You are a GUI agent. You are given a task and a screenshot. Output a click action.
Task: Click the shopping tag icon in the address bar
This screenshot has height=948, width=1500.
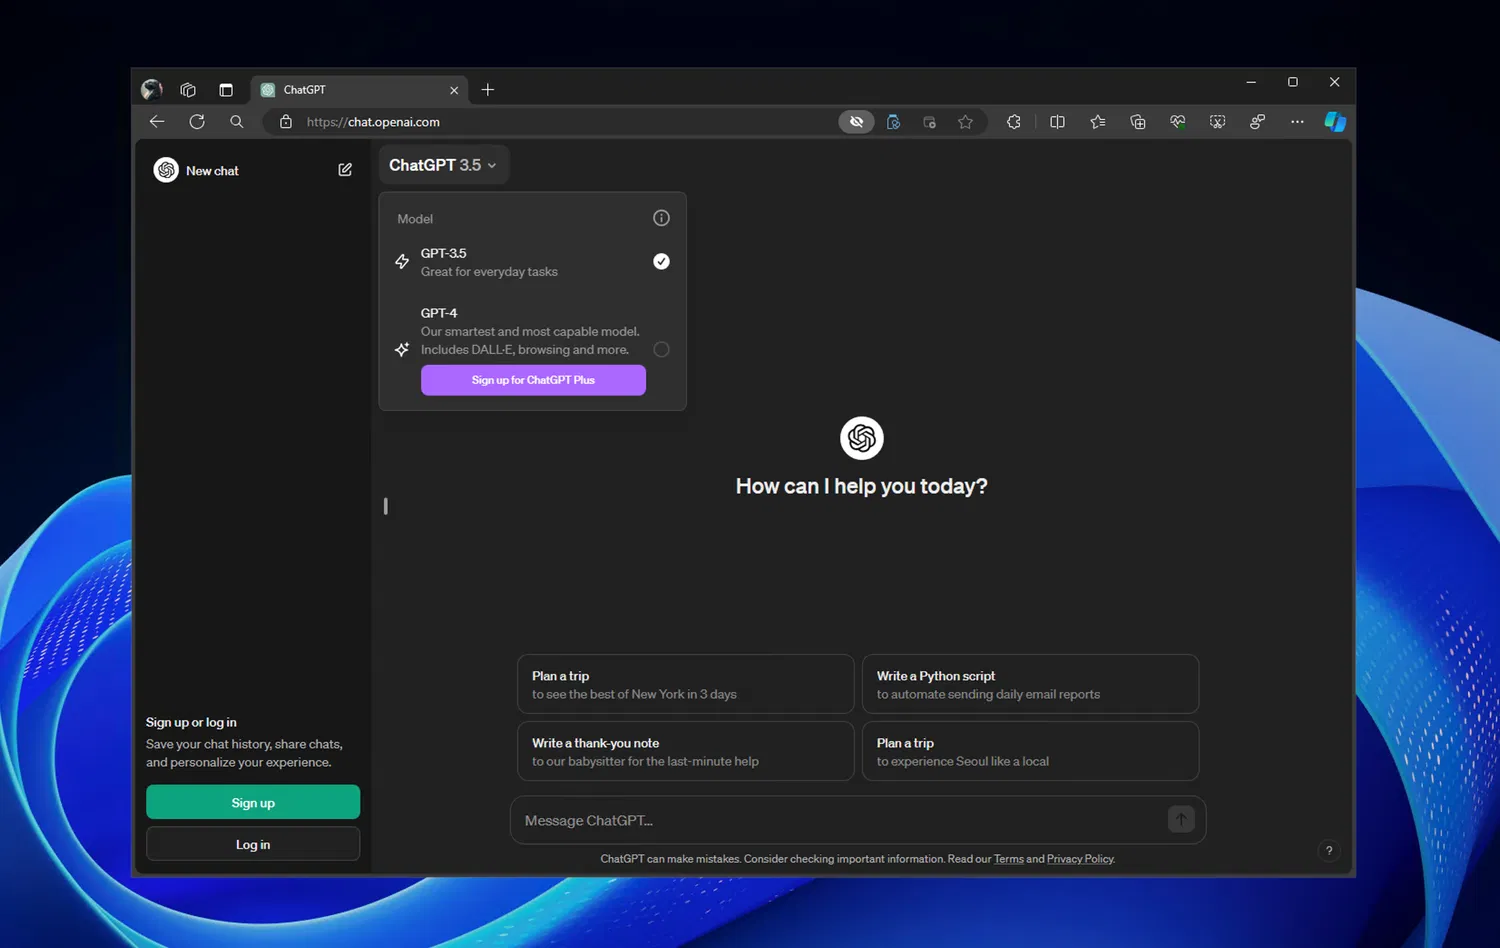[x=893, y=122]
